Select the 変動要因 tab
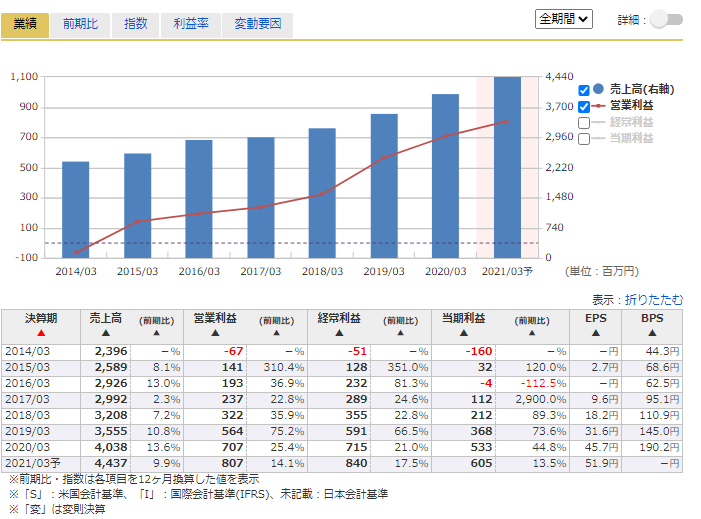Image resolution: width=701 pixels, height=519 pixels. (257, 23)
